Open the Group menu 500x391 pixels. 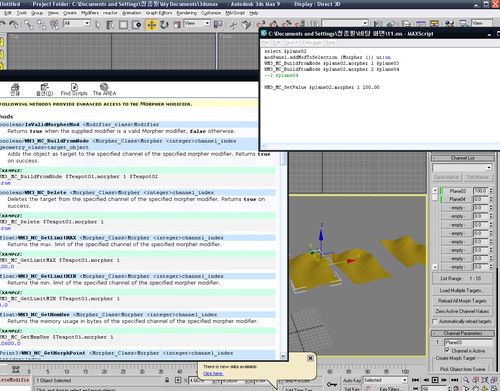37,13
